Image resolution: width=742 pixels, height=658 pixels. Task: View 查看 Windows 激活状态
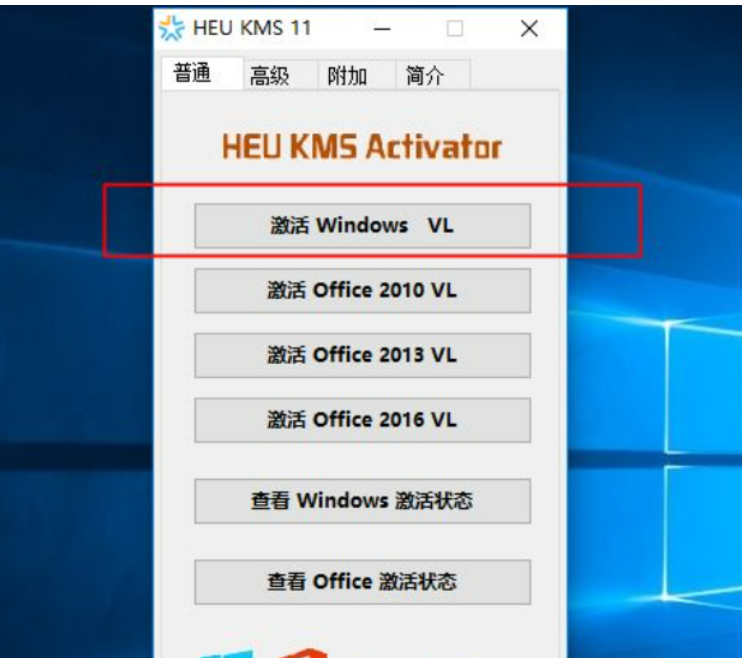(362, 501)
